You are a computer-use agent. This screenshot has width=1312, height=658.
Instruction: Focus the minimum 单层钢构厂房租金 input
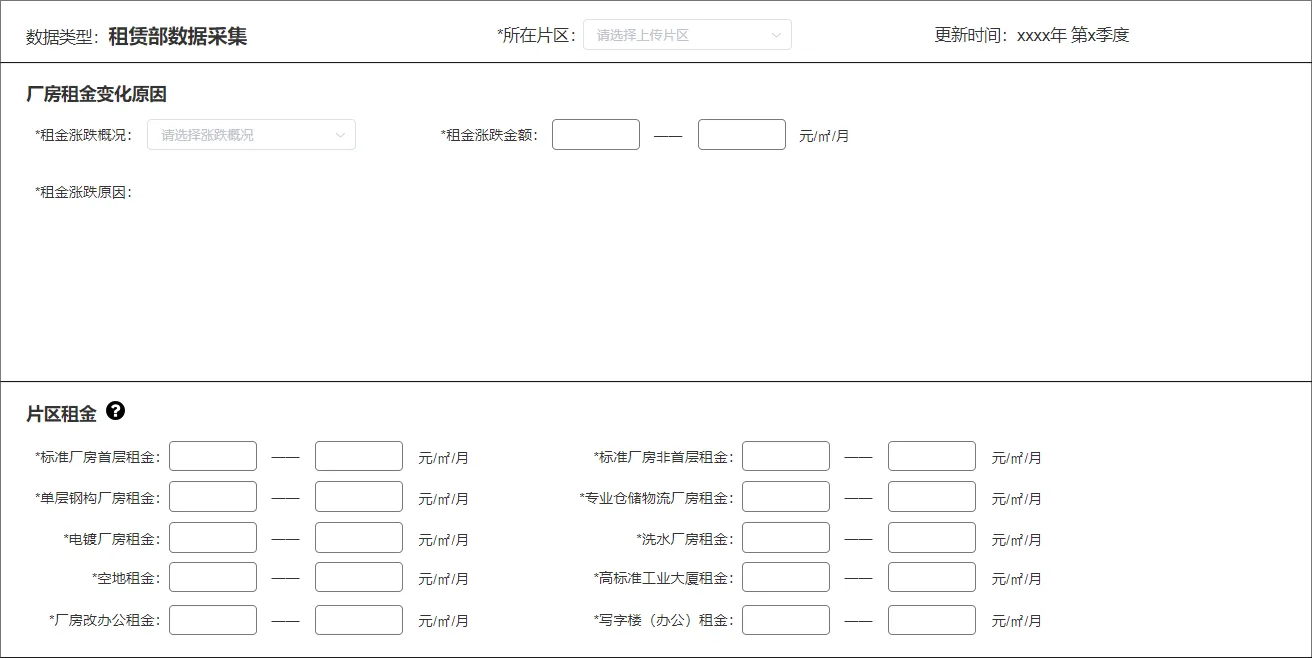pyautogui.click(x=213, y=497)
